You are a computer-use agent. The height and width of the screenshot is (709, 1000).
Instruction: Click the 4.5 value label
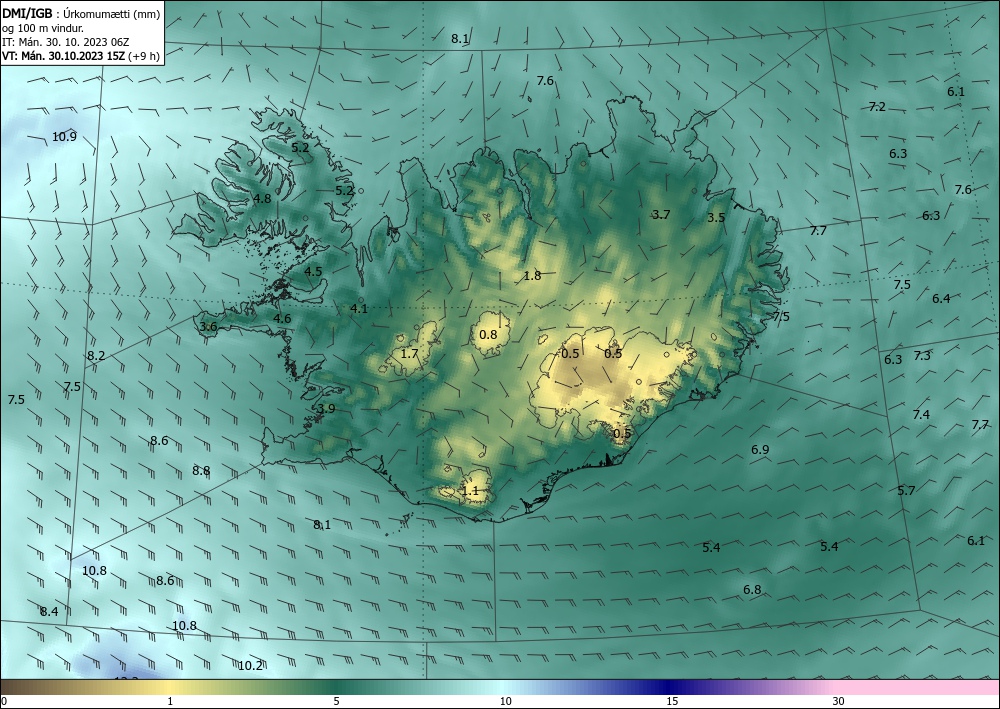coord(313,271)
